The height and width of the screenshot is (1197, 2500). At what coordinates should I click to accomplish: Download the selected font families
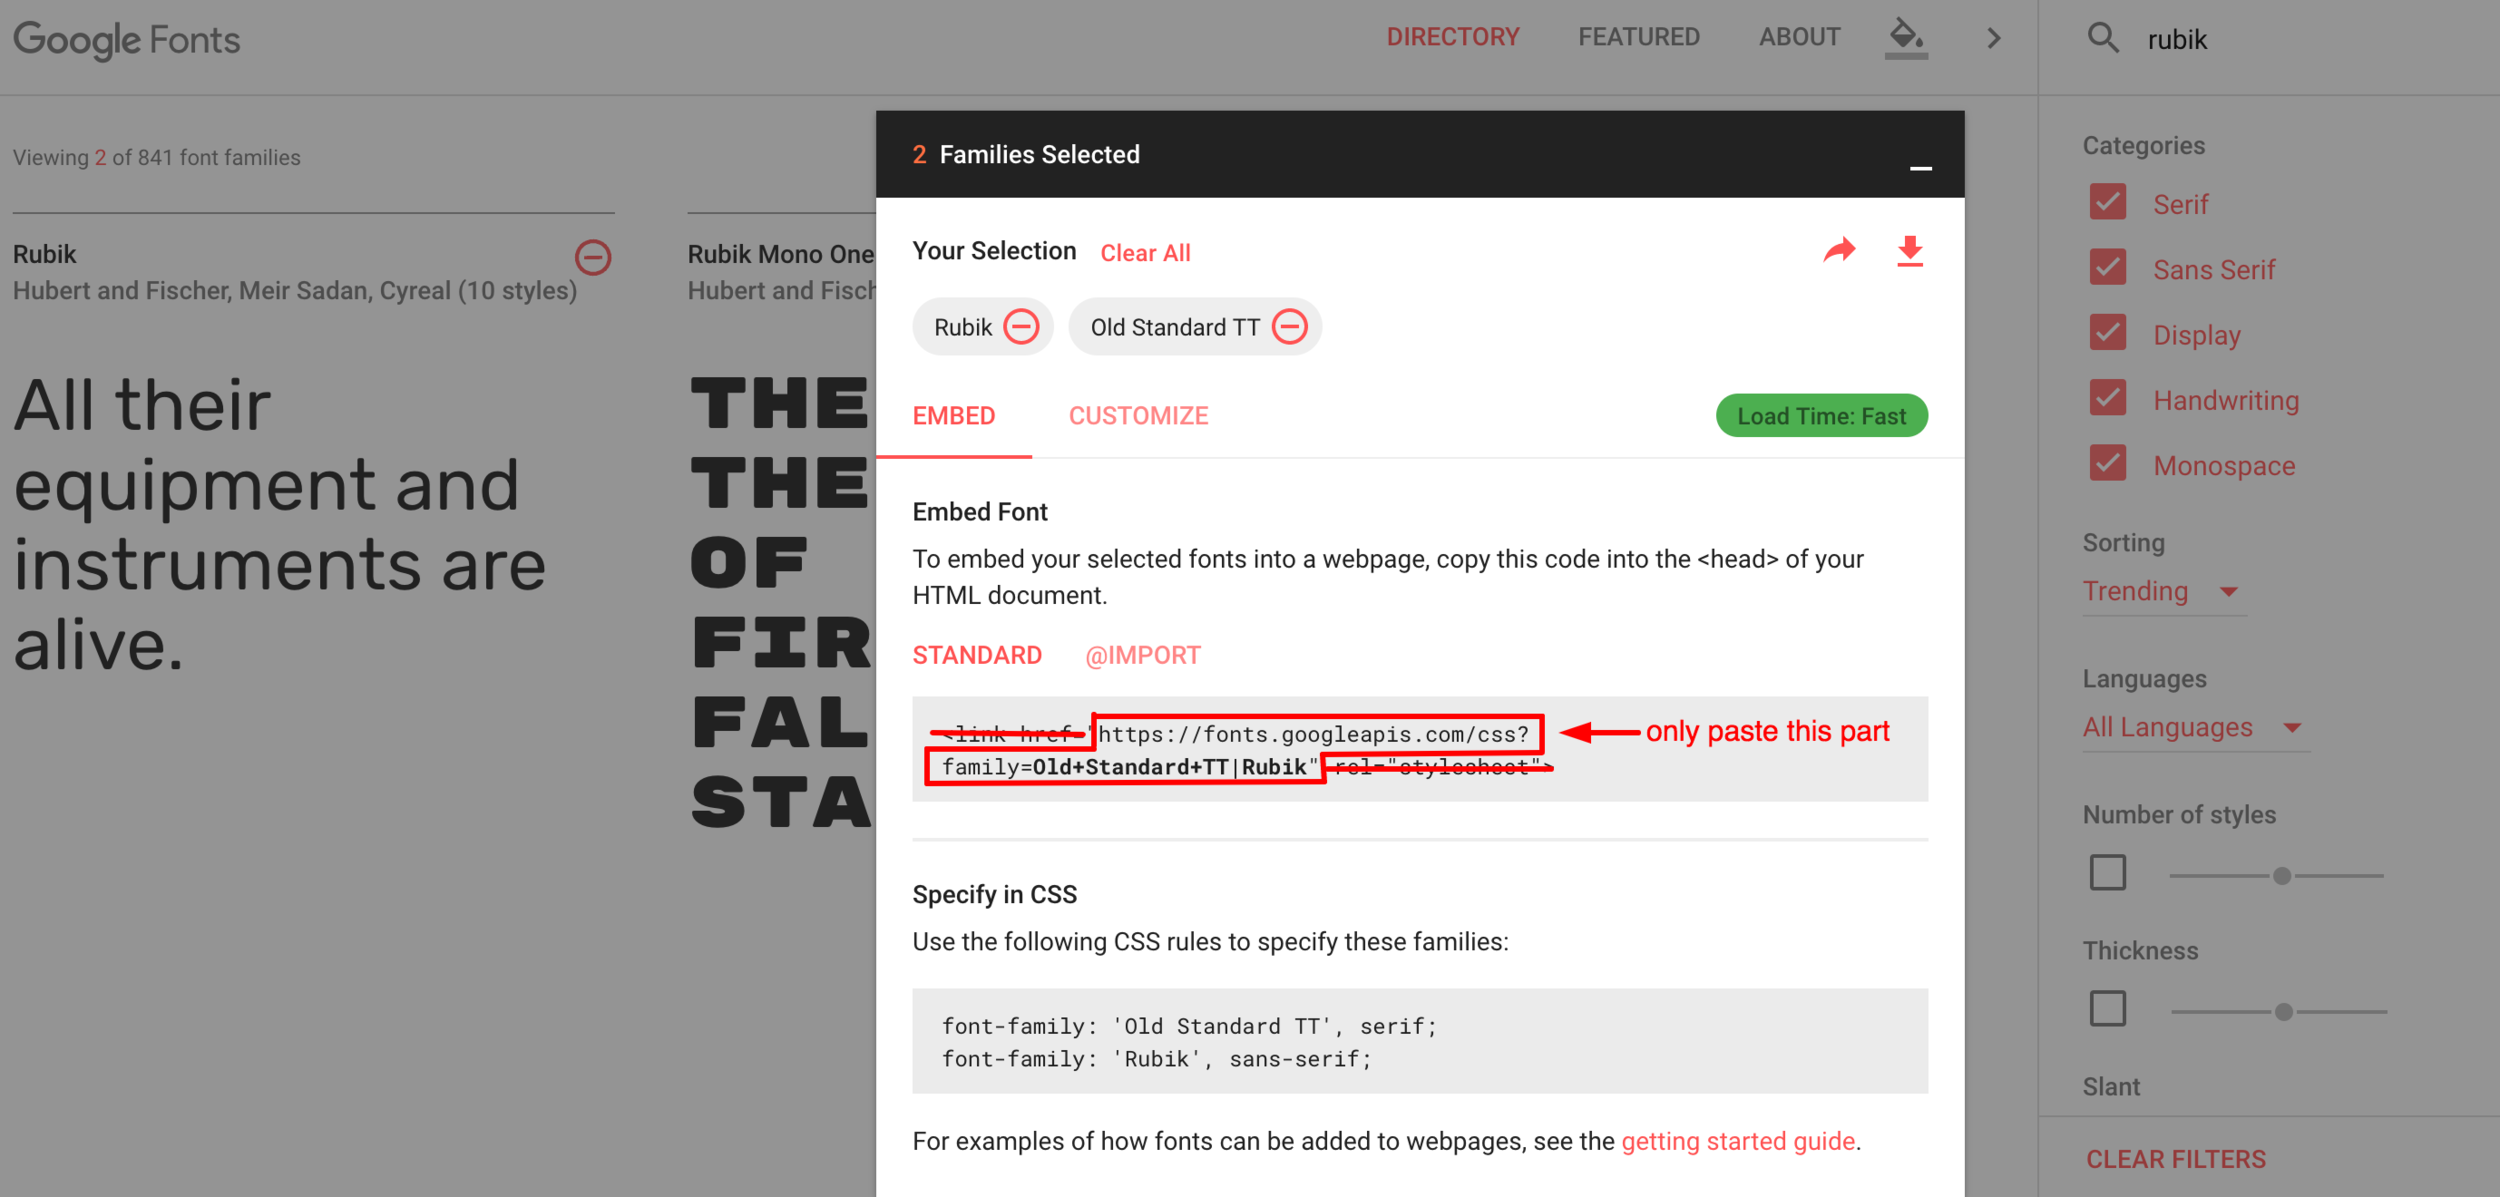1910,250
